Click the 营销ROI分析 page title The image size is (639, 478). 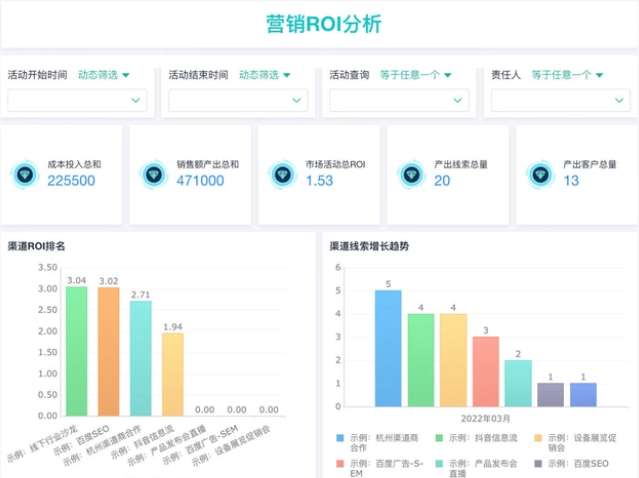(324, 24)
